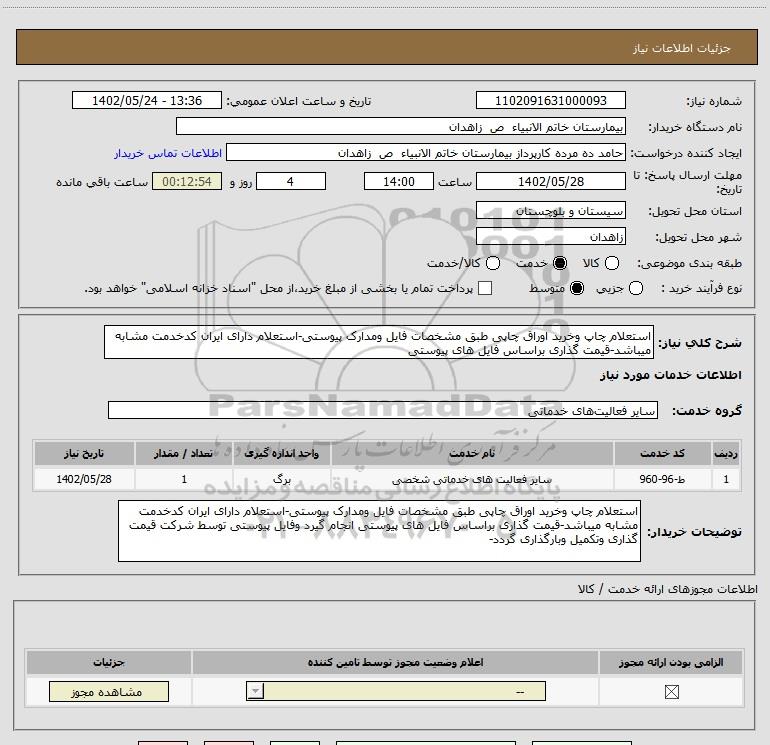Click the الزامی بودن ارائه مجوز header
Image resolution: width=770 pixels, height=745 pixels.
[x=671, y=662]
